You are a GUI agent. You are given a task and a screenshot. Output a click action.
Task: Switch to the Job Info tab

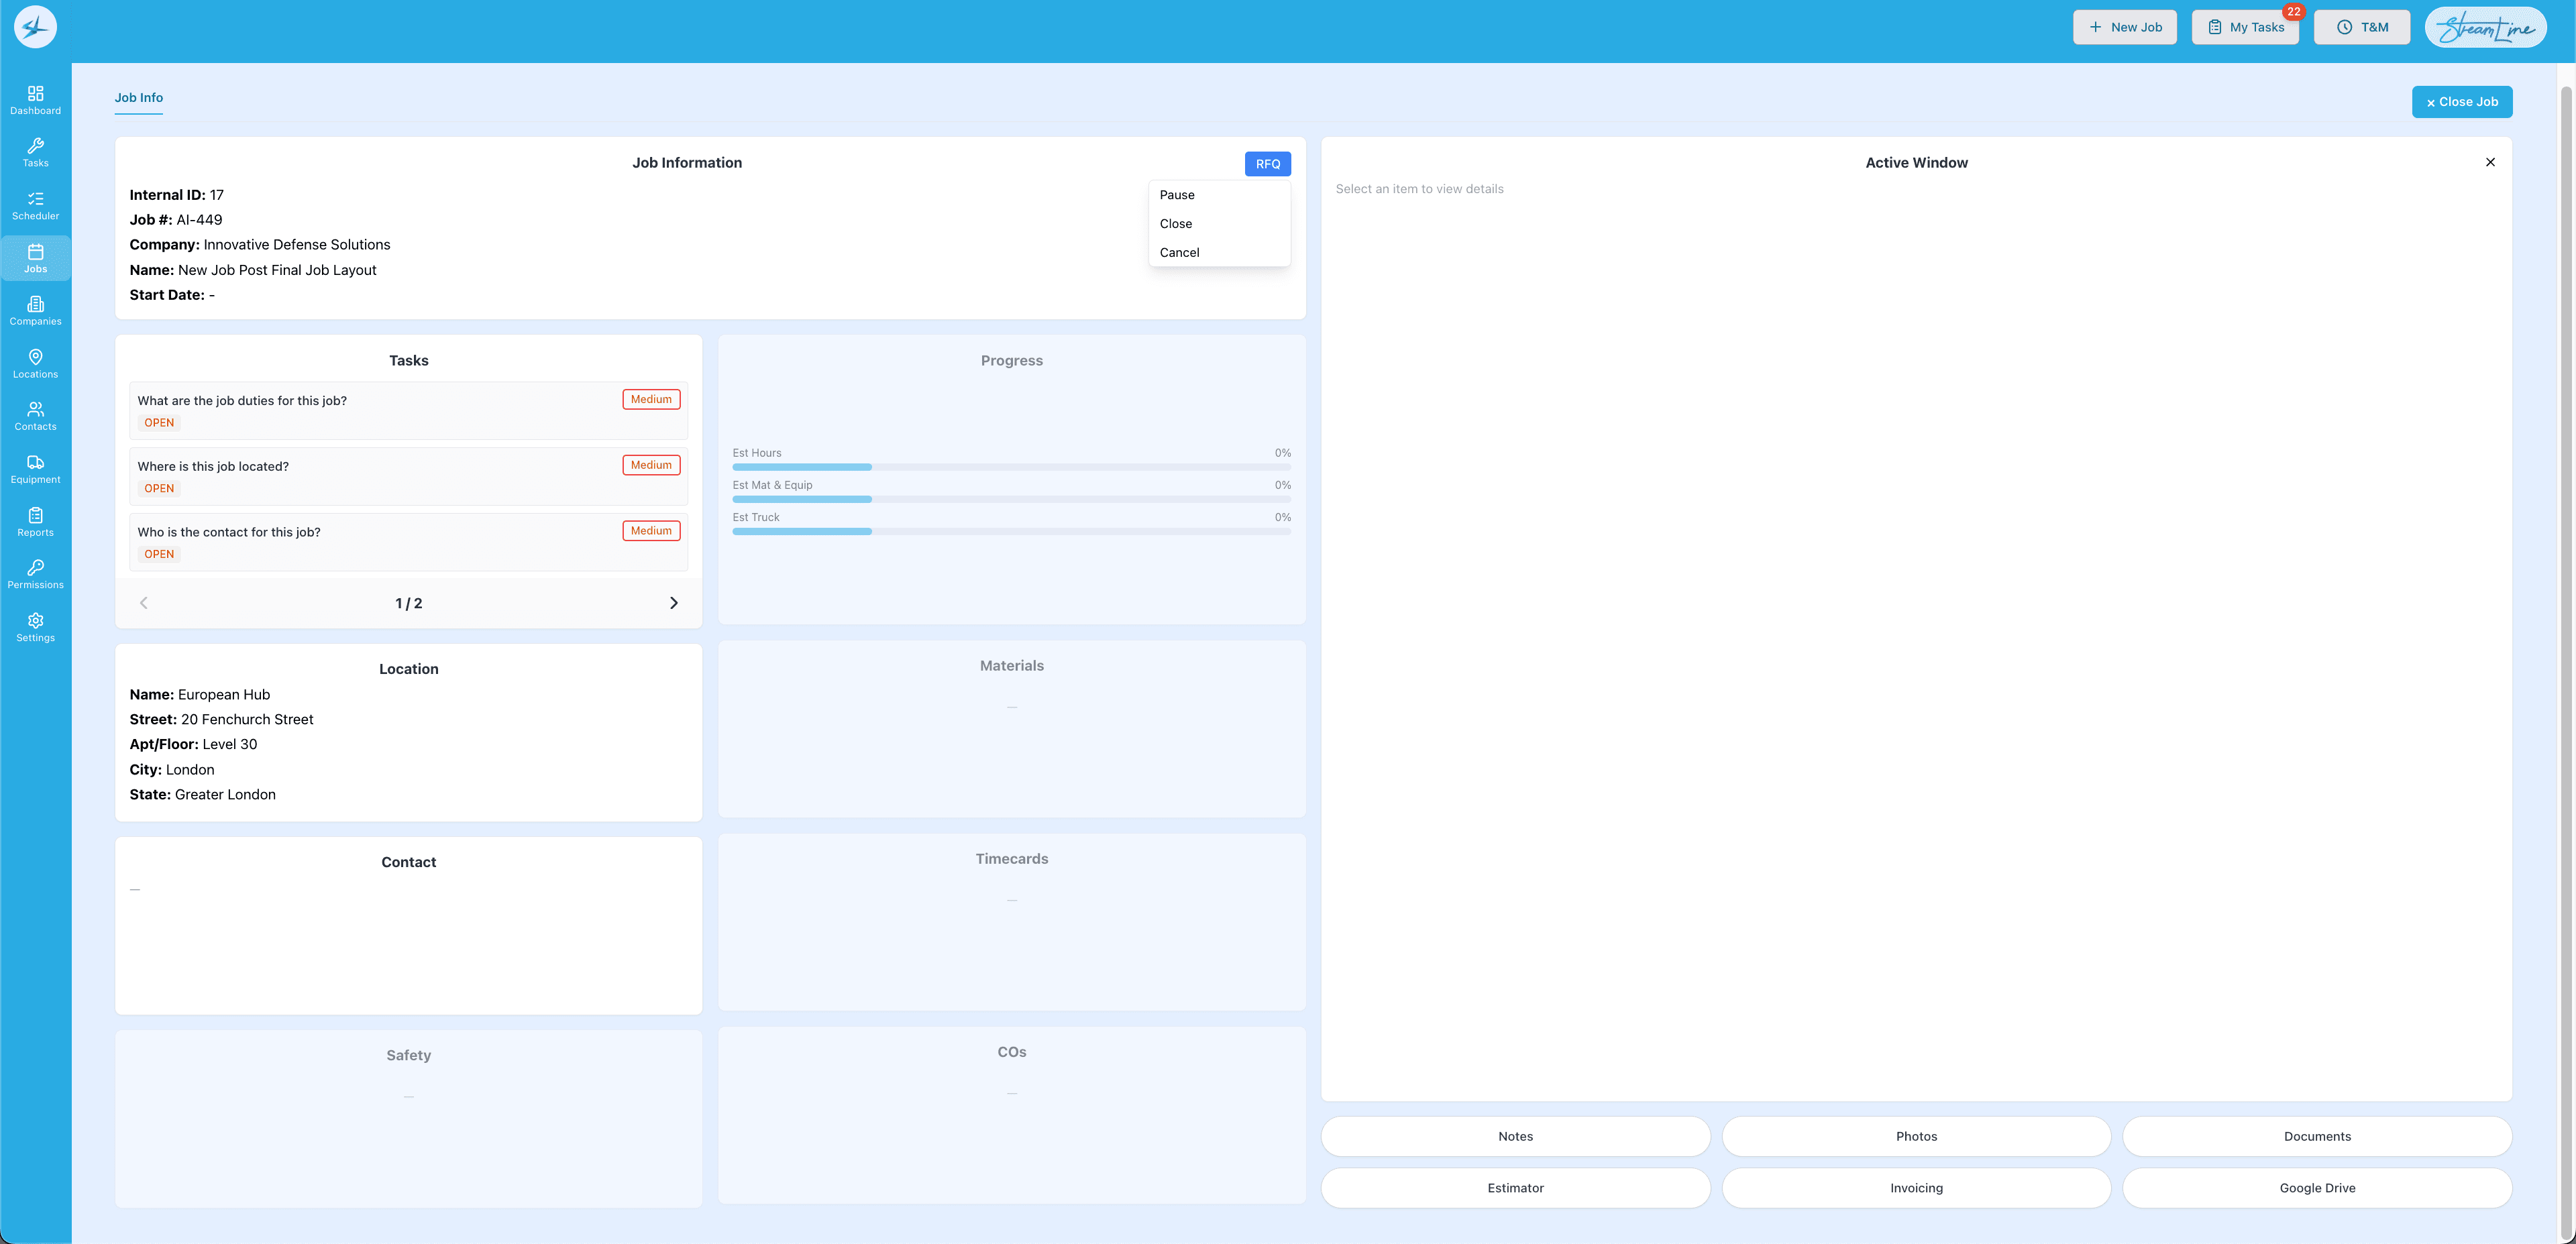pos(138,98)
